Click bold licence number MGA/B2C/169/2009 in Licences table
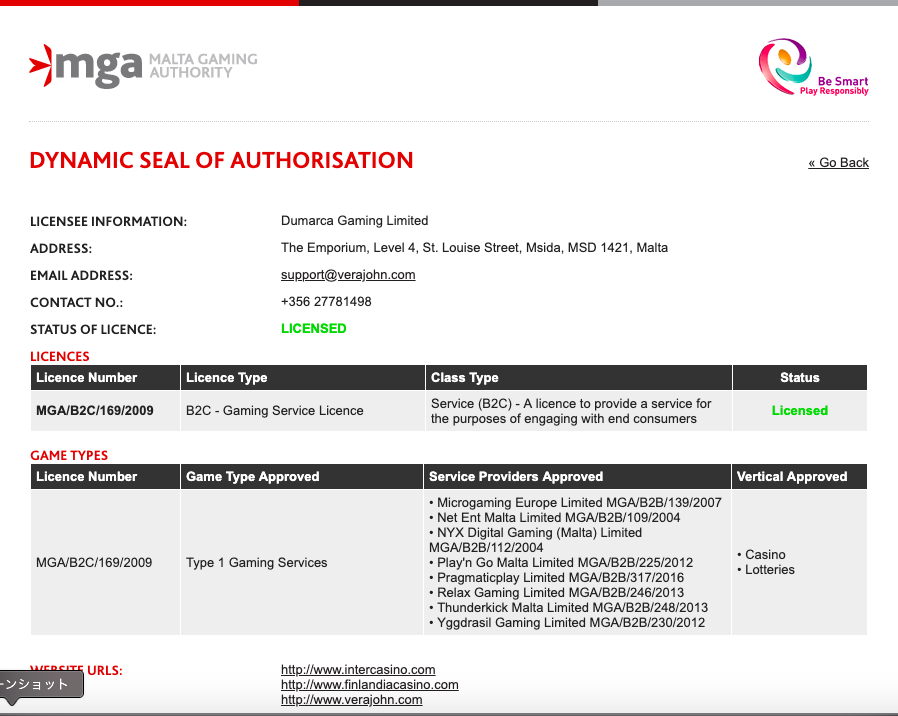 pyautogui.click(x=94, y=411)
